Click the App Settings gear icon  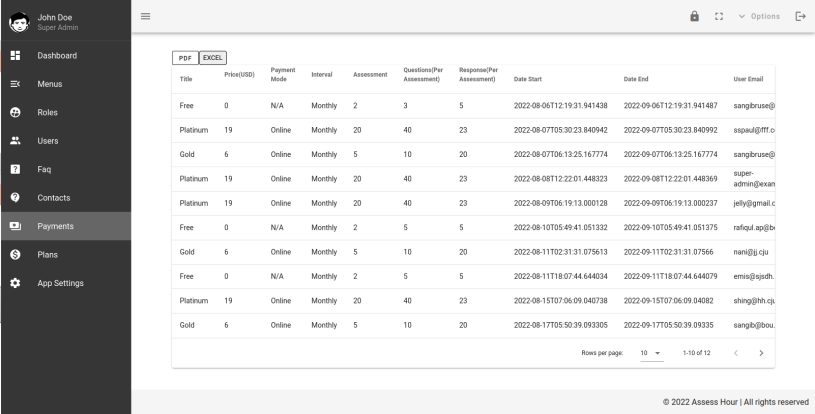(x=15, y=283)
